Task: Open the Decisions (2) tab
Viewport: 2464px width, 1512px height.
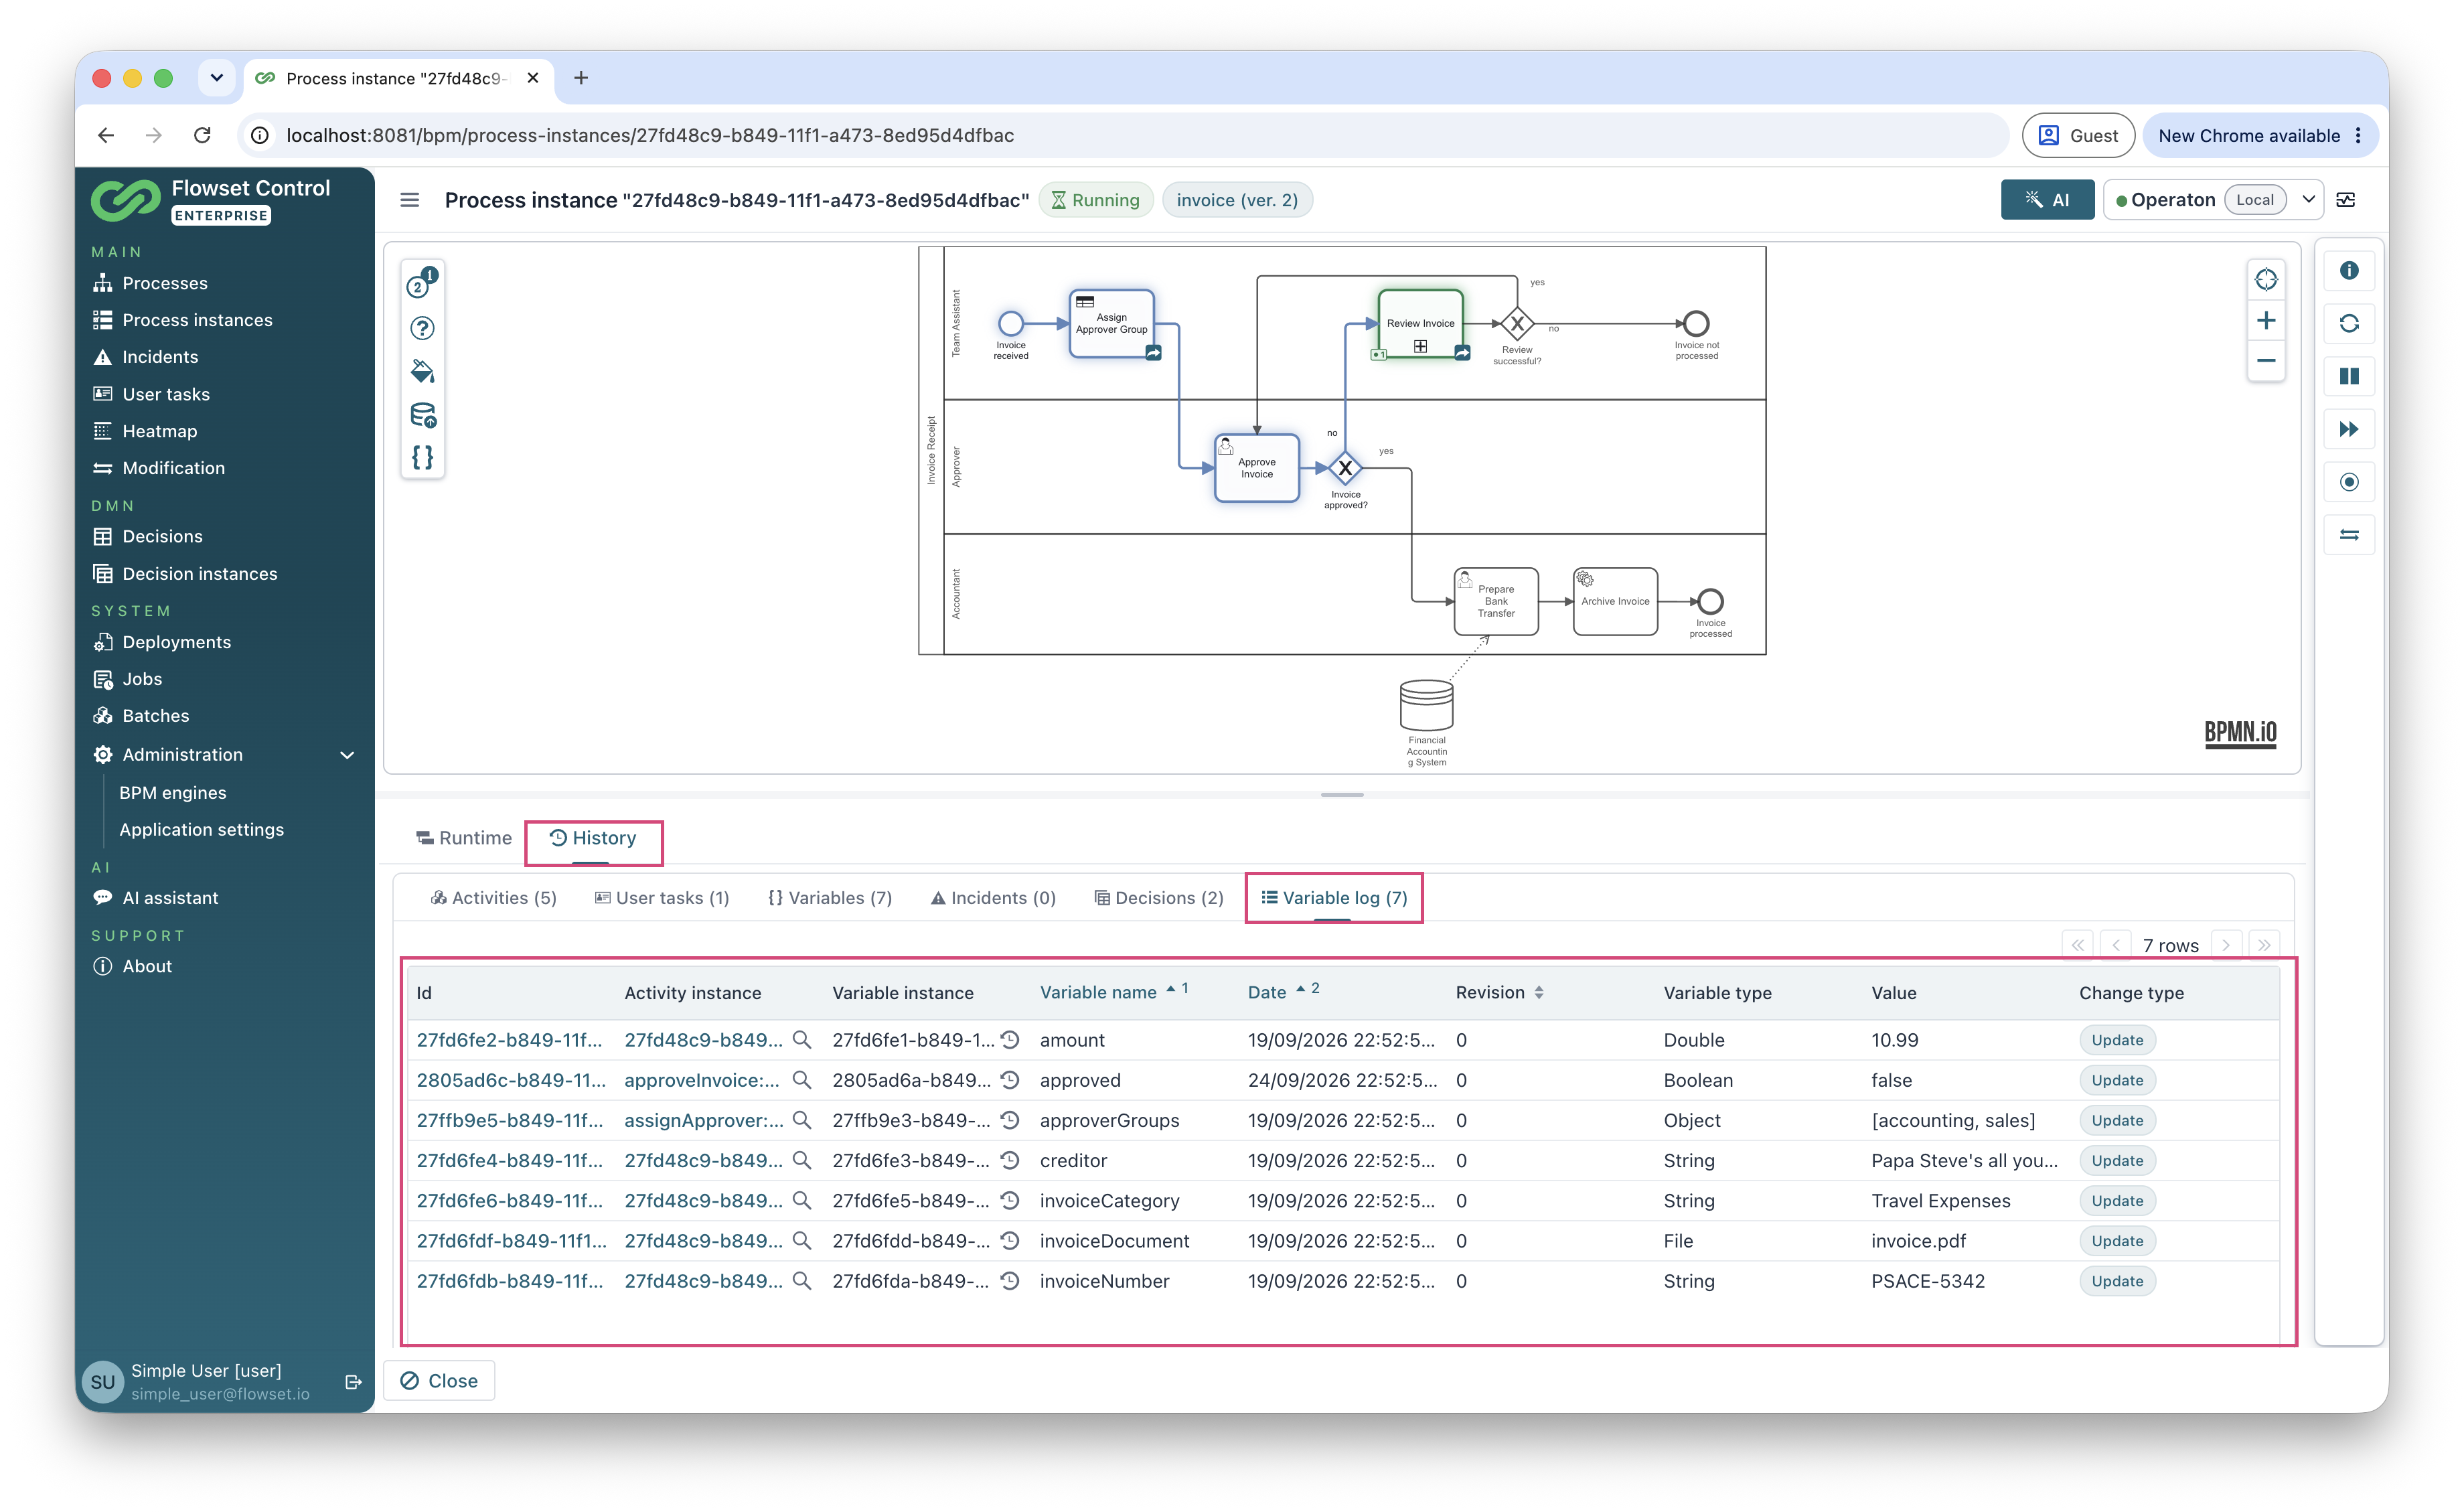Action: click(1158, 898)
